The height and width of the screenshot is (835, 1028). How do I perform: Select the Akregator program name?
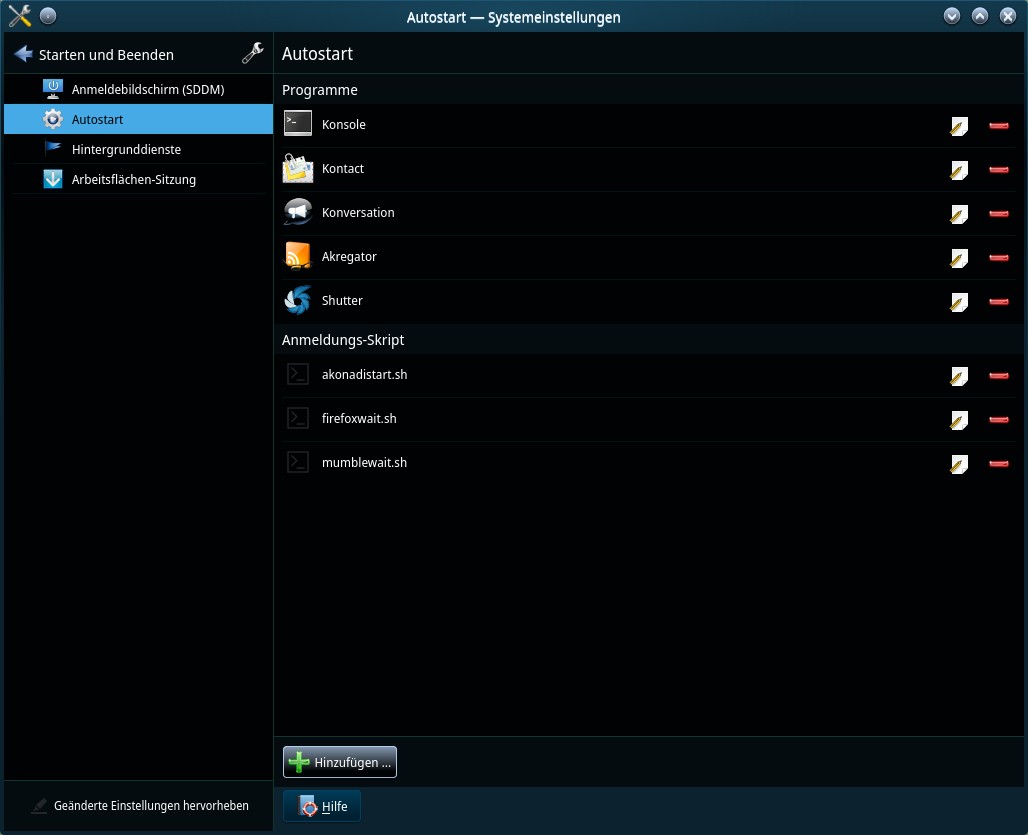349,256
